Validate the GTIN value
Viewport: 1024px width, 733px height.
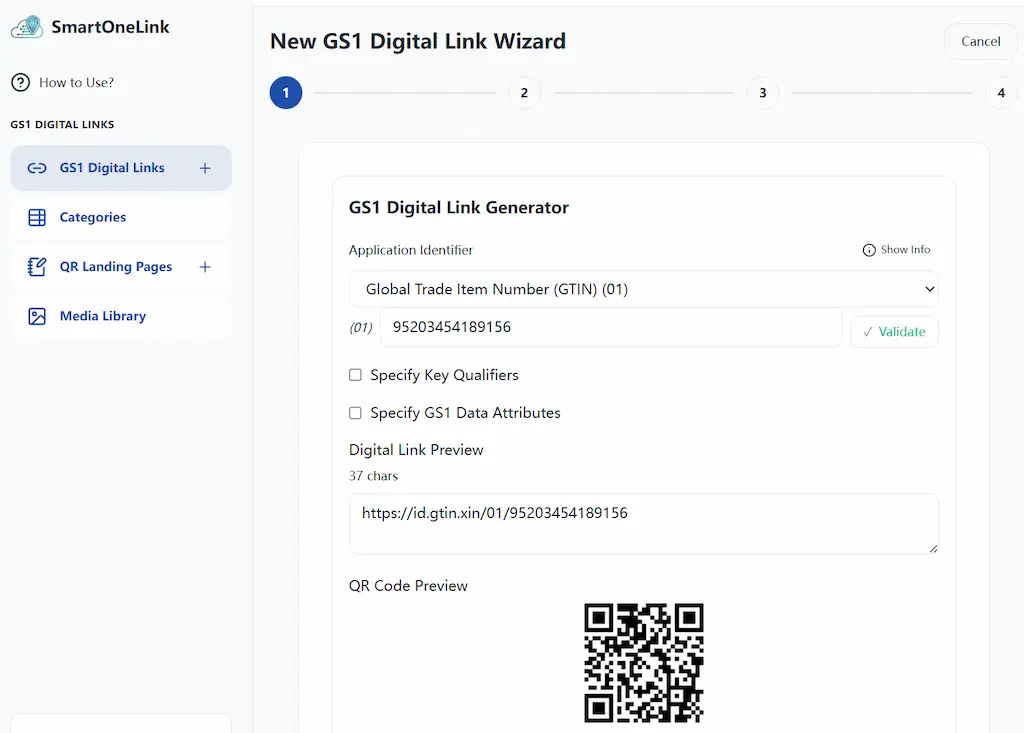tap(894, 332)
